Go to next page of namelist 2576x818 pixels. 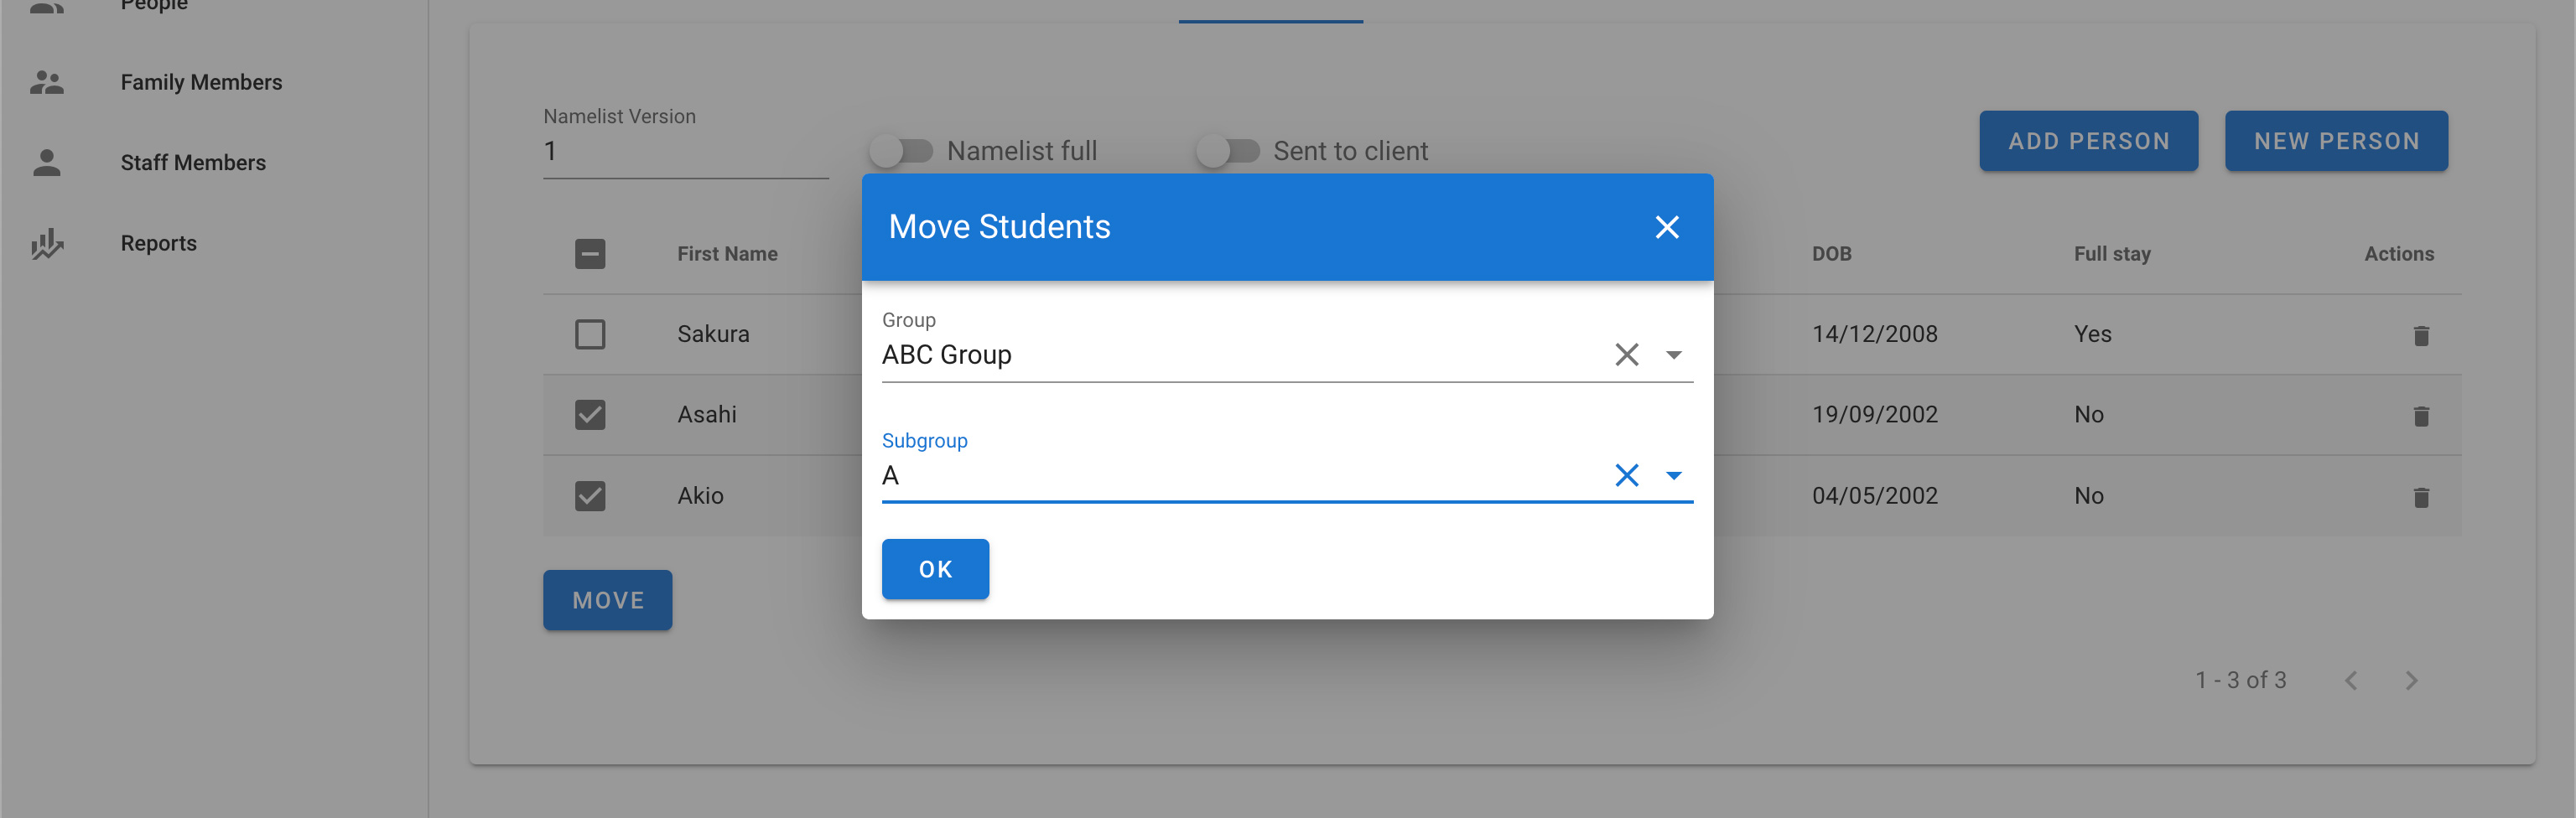point(2411,681)
